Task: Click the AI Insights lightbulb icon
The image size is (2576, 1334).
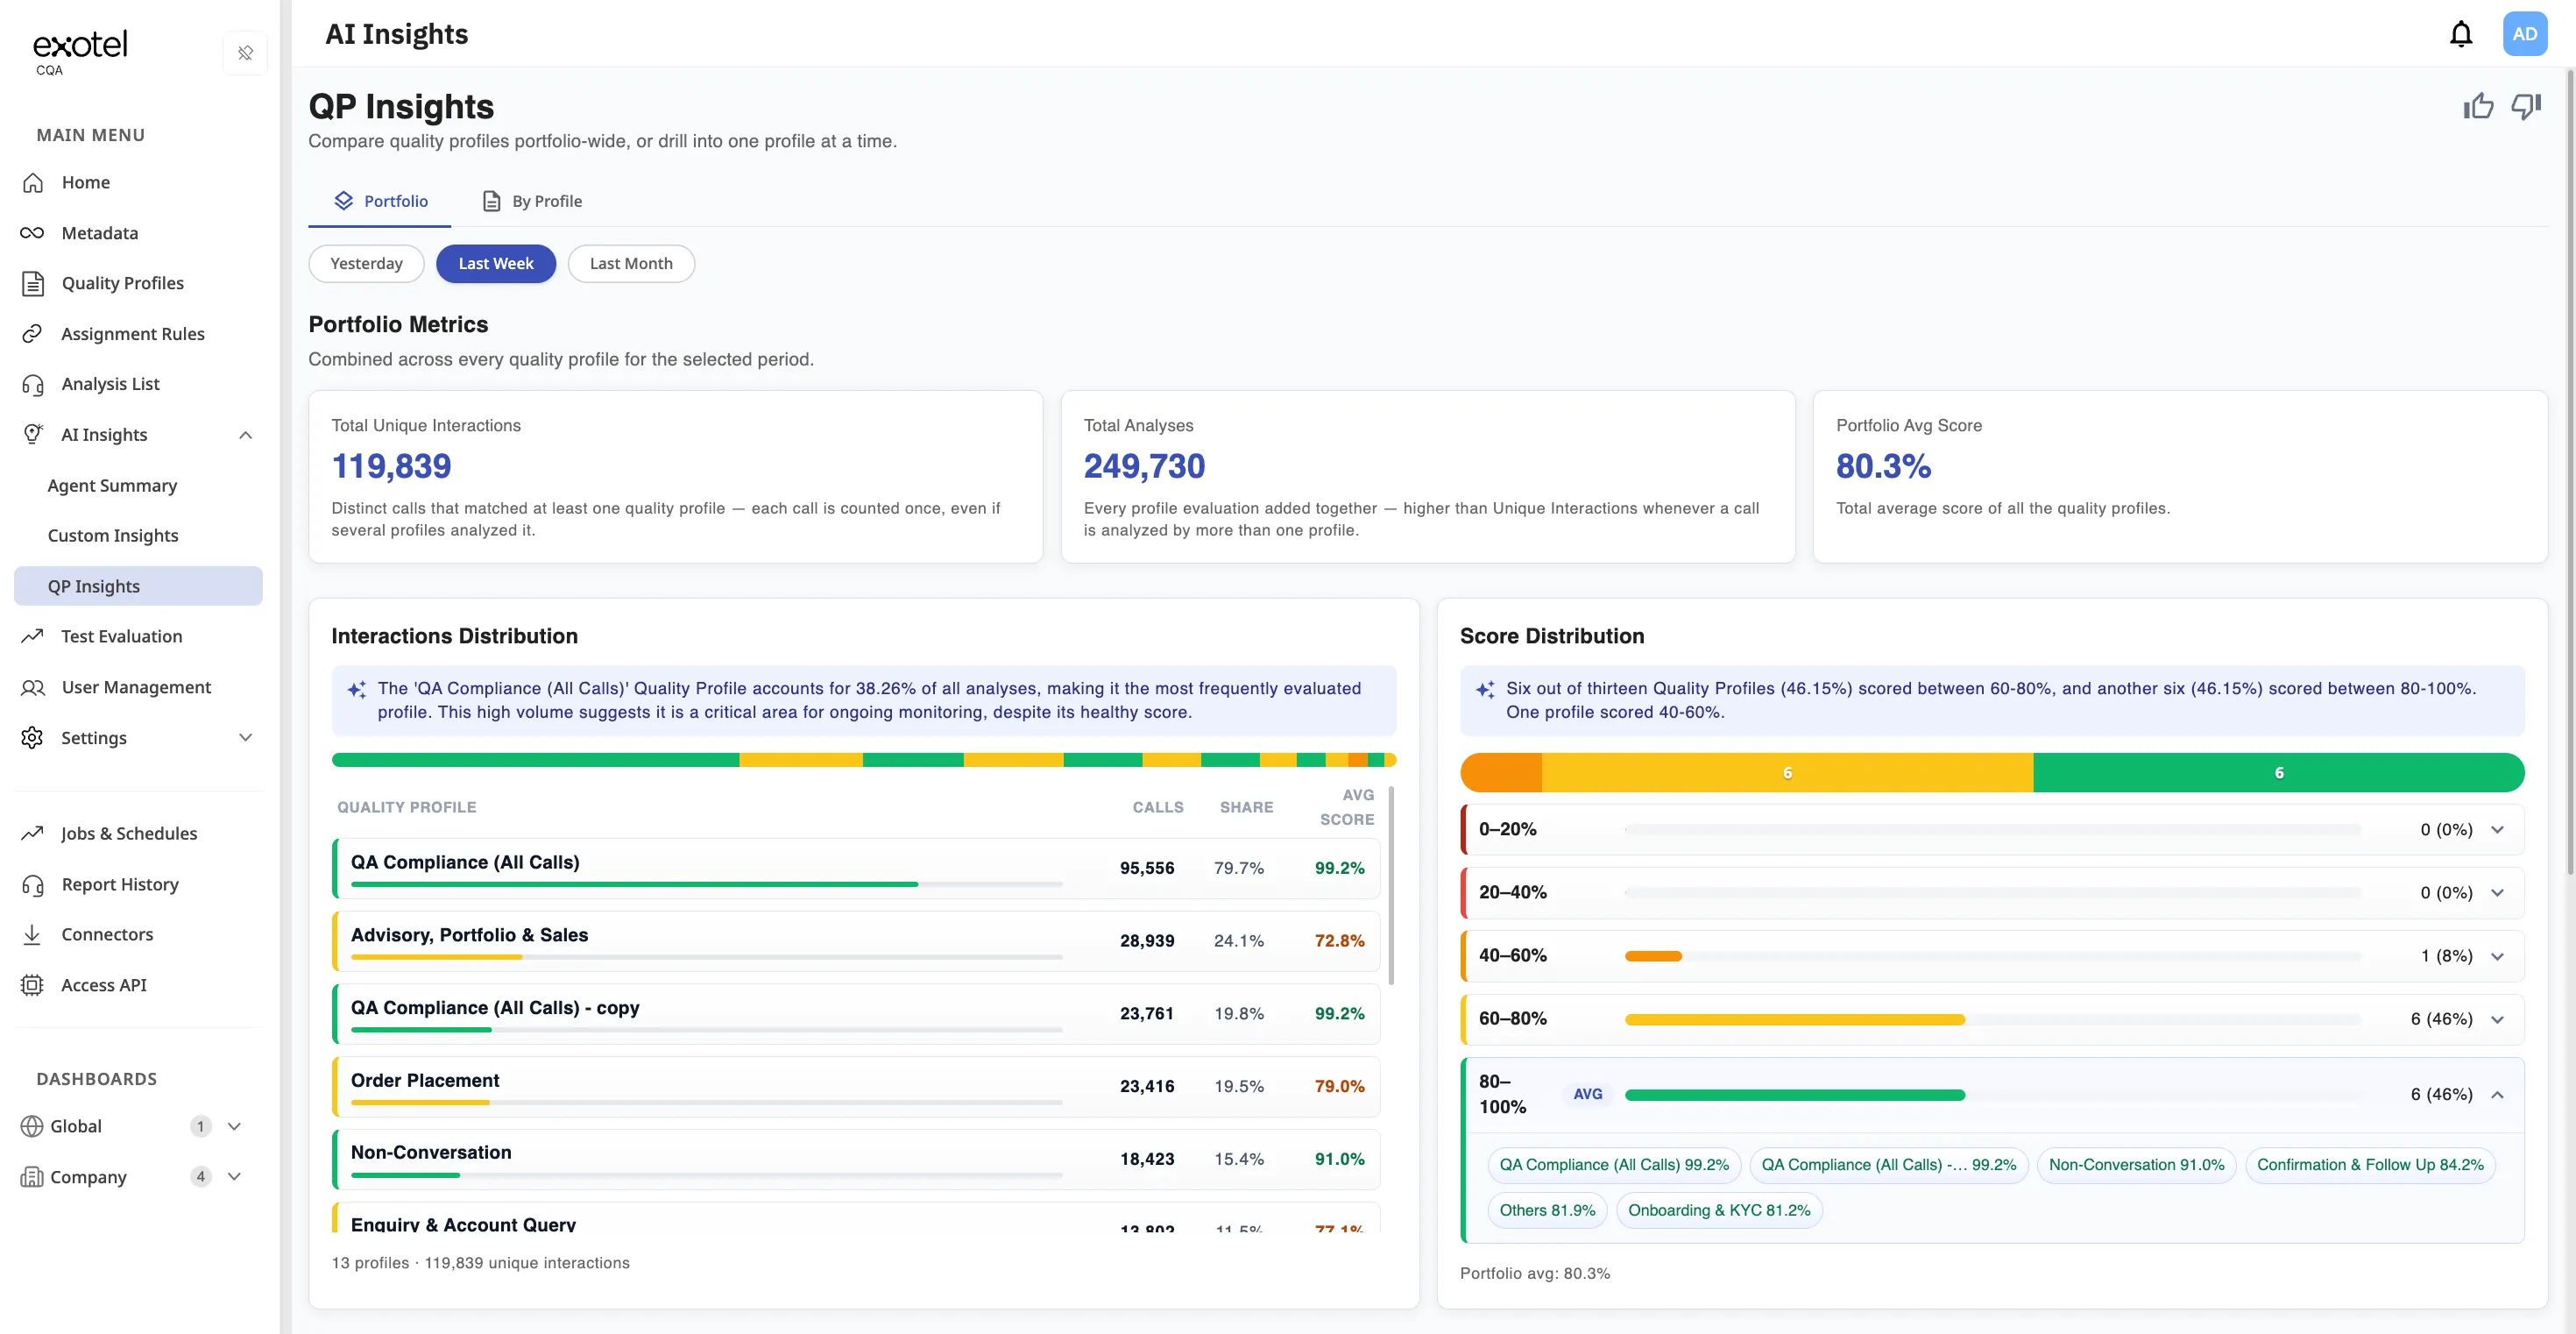Action: coord(33,434)
